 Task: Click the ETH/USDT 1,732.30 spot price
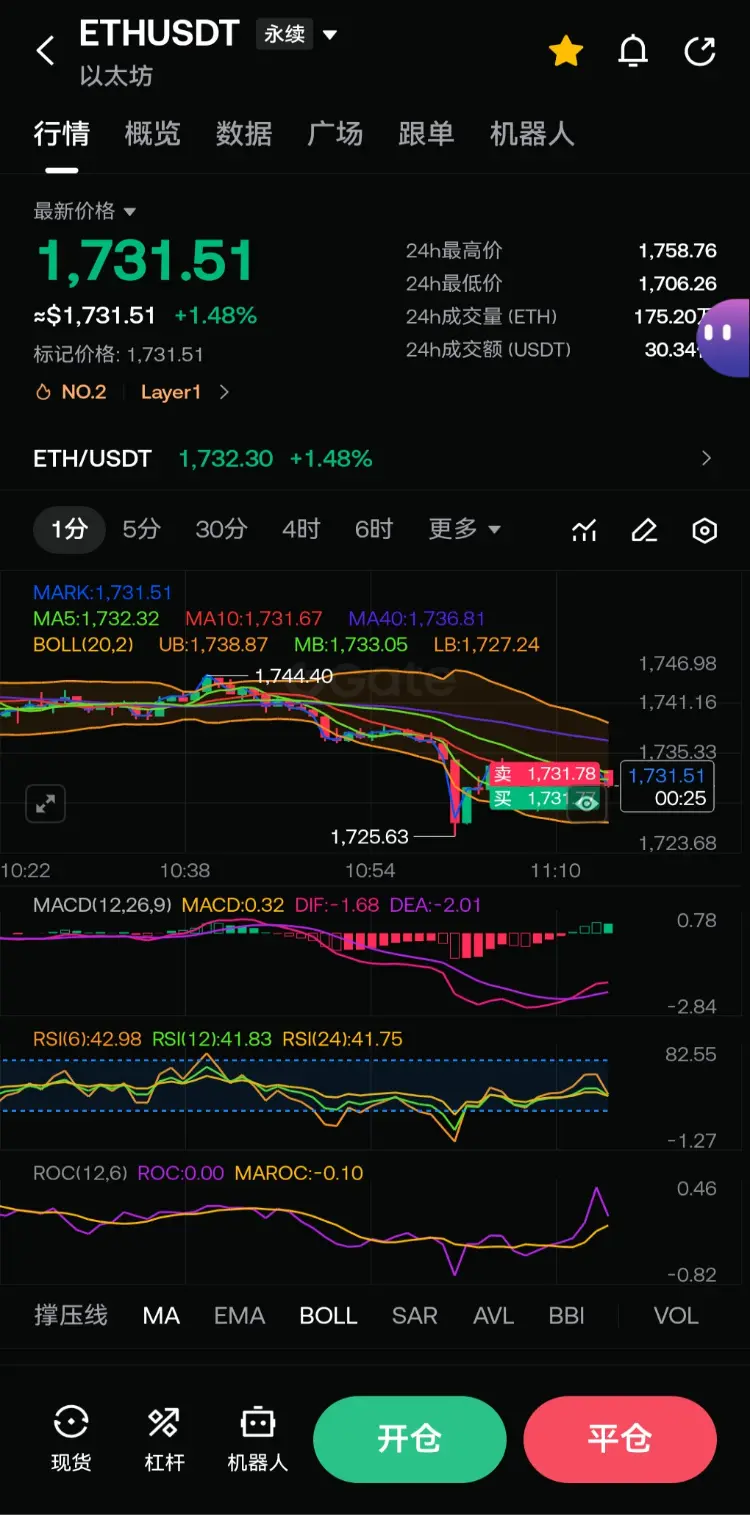pos(226,459)
